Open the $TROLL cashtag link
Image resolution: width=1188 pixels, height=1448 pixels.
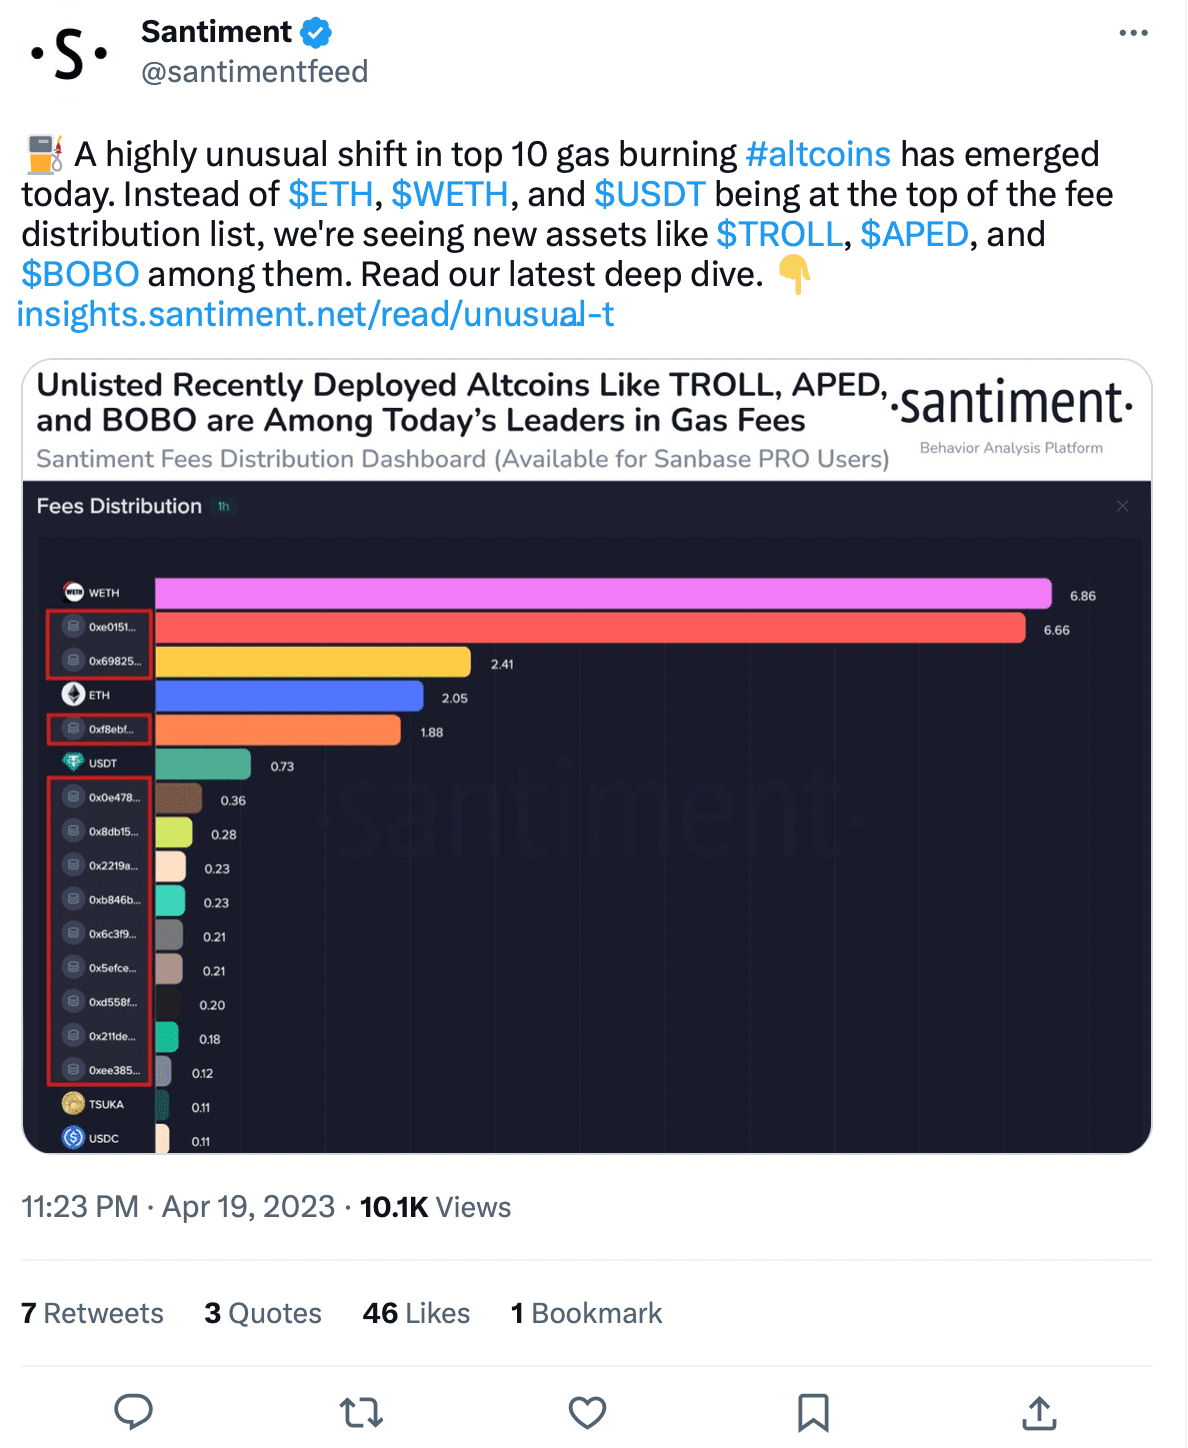pyautogui.click(x=779, y=234)
